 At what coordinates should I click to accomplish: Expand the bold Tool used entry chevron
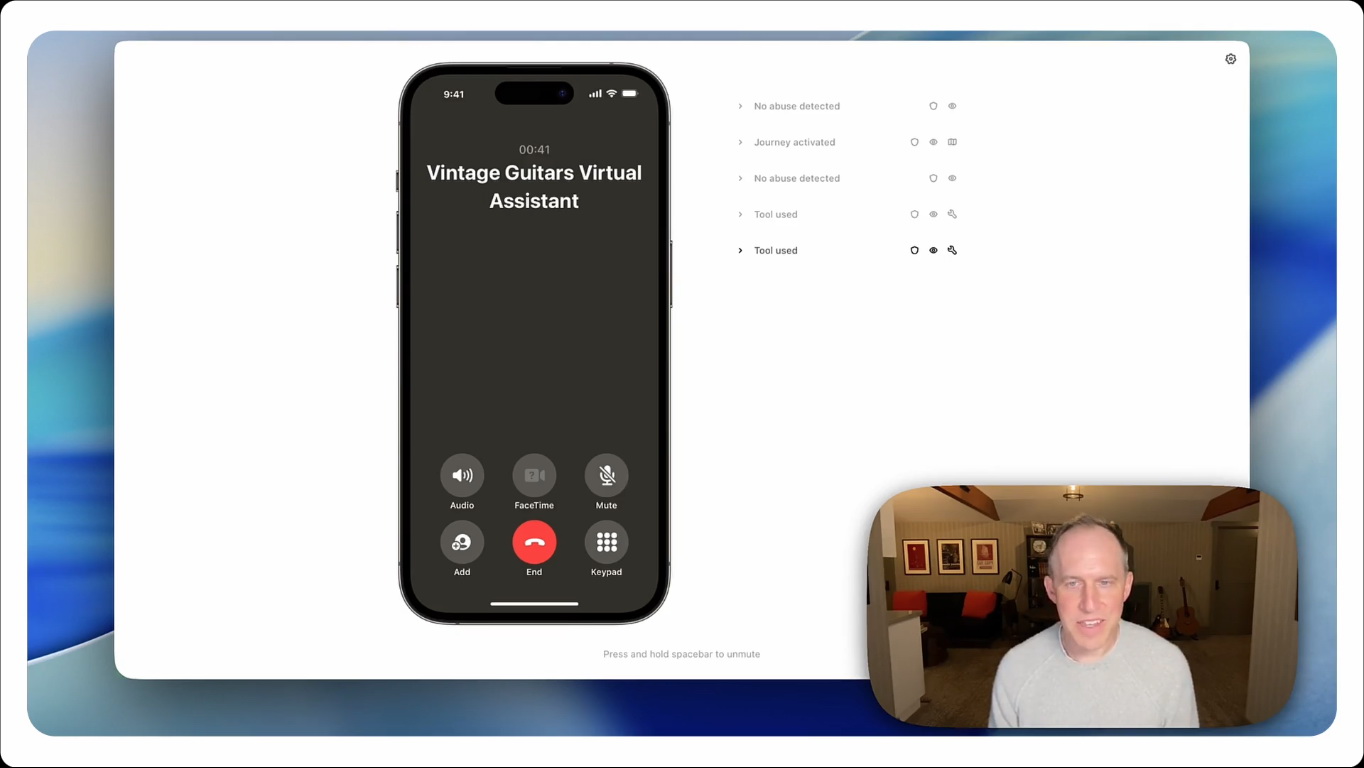tap(740, 251)
